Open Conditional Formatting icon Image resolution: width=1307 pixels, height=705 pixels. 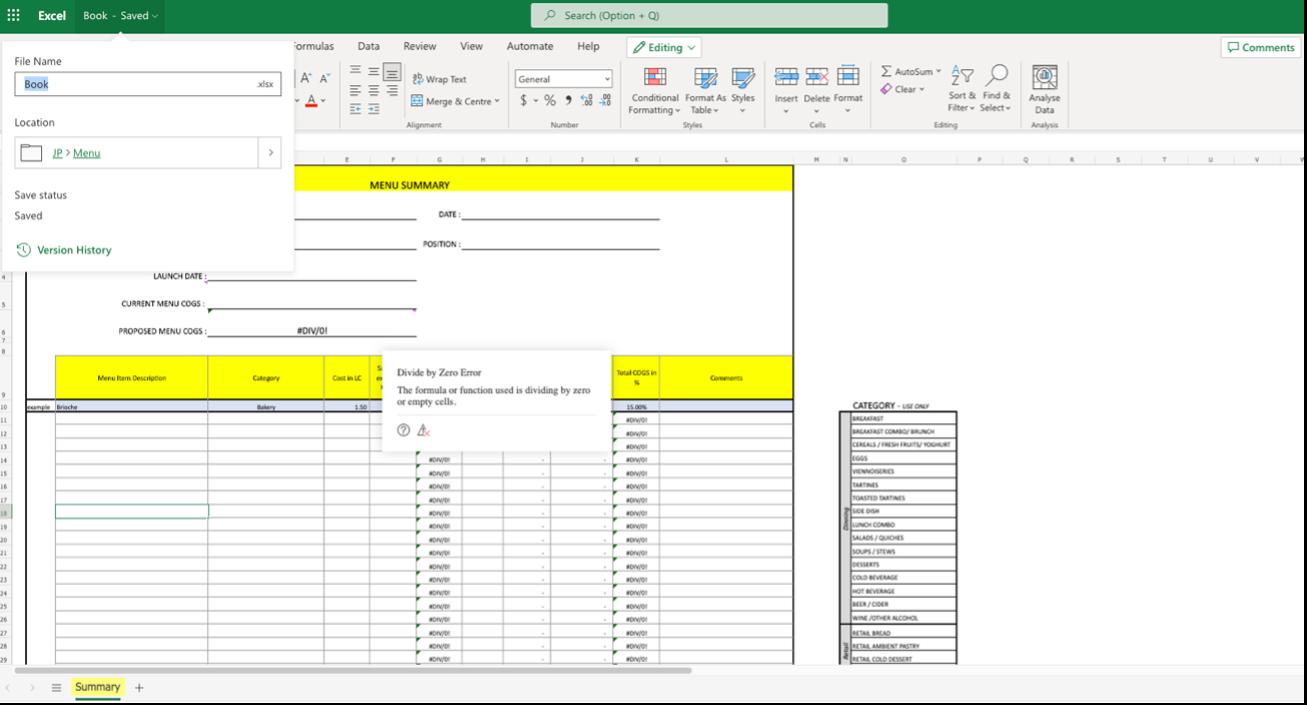coord(655,77)
